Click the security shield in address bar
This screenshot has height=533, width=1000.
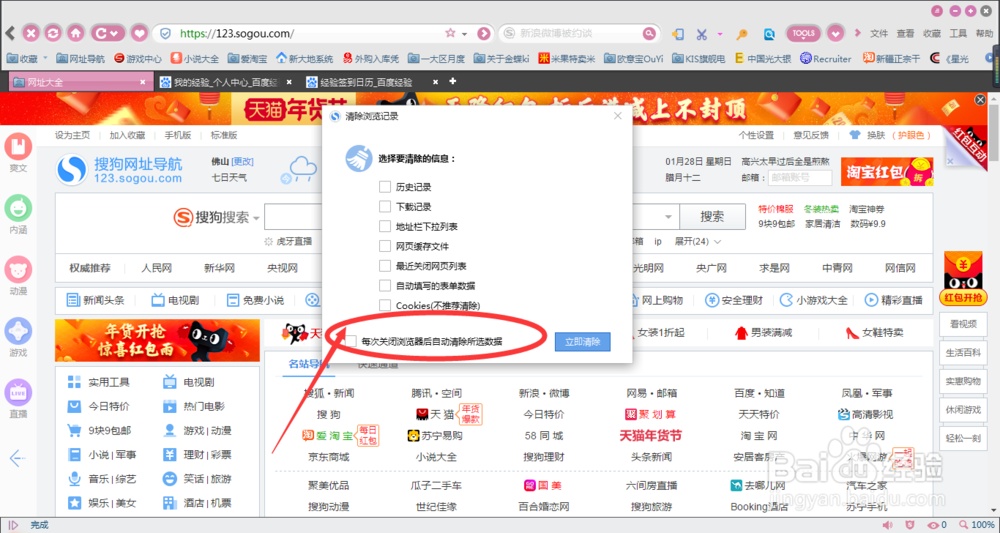click(165, 33)
